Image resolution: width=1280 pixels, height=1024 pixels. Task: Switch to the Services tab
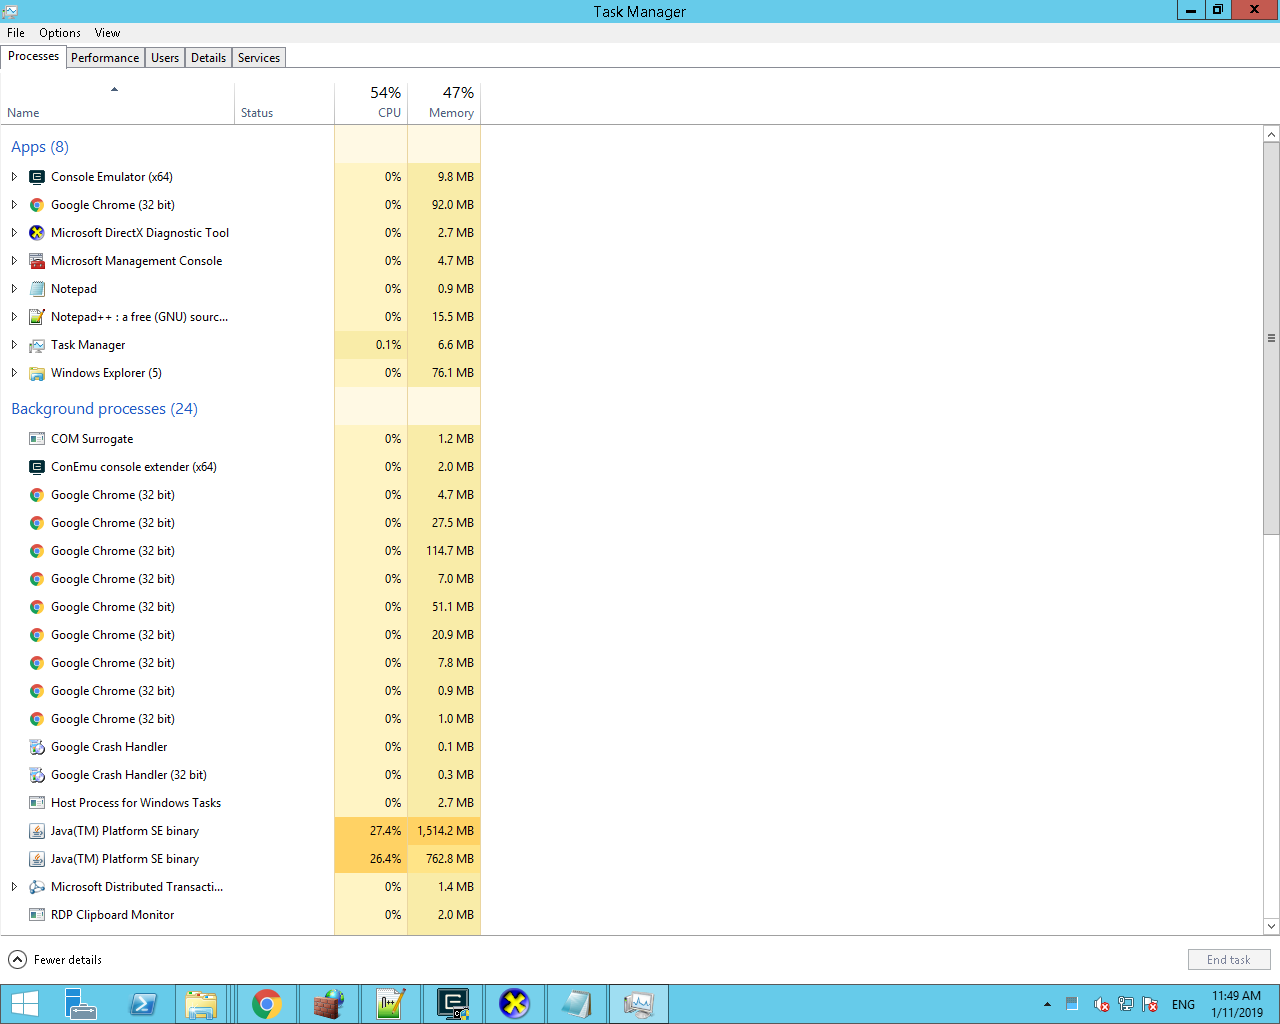259,58
